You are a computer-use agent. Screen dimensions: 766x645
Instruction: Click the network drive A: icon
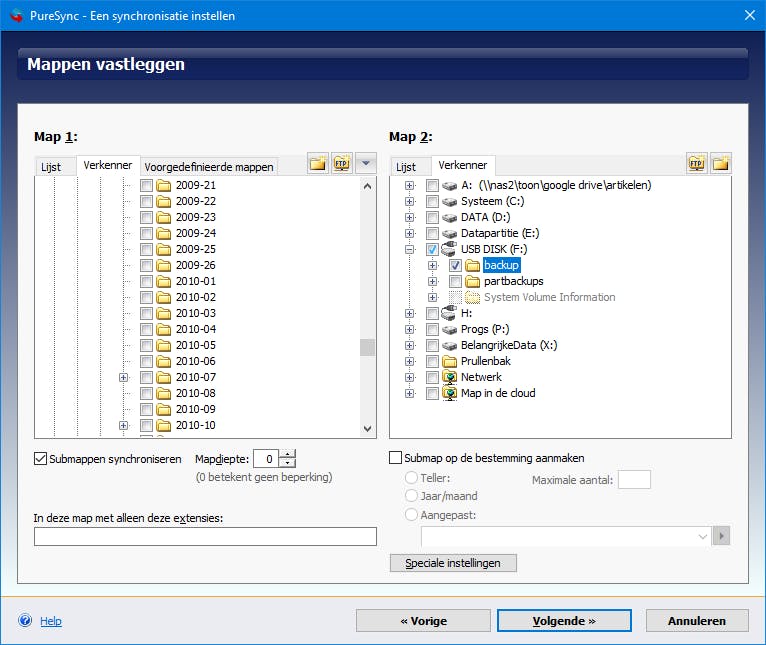pyautogui.click(x=449, y=185)
